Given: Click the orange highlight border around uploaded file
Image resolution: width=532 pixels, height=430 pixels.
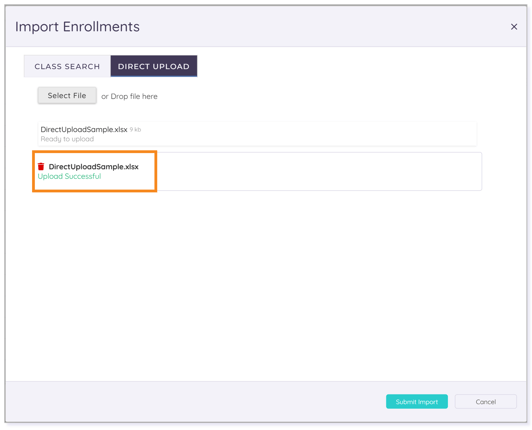Looking at the screenshot, I should pyautogui.click(x=94, y=152).
